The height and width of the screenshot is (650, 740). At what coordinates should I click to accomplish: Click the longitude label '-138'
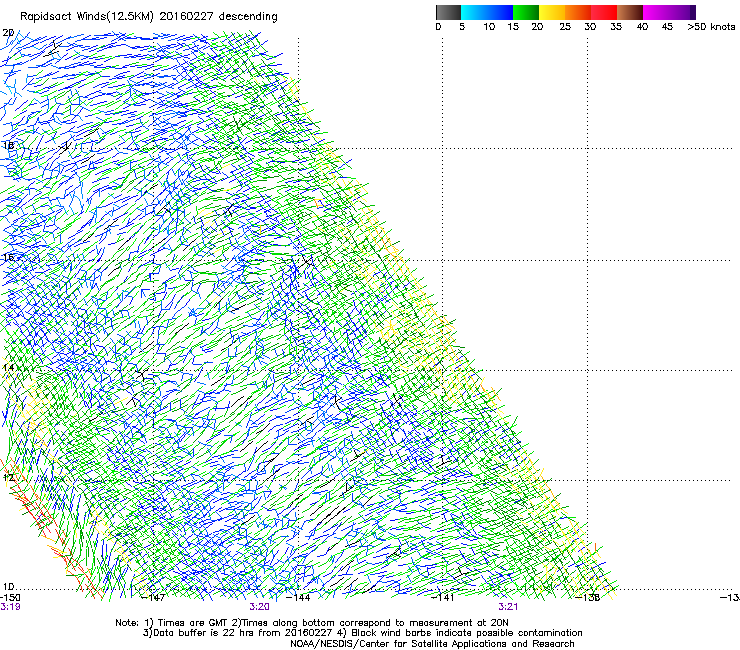588,597
